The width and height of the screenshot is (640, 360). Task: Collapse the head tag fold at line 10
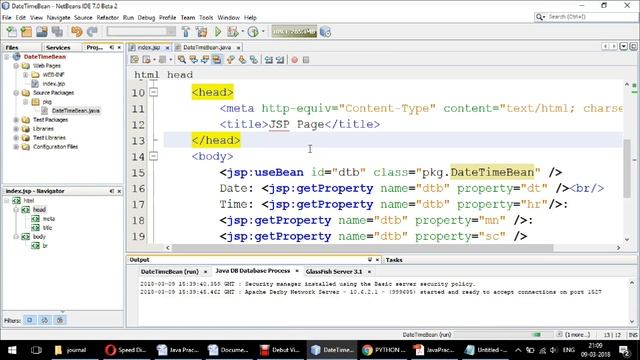pyautogui.click(x=153, y=92)
